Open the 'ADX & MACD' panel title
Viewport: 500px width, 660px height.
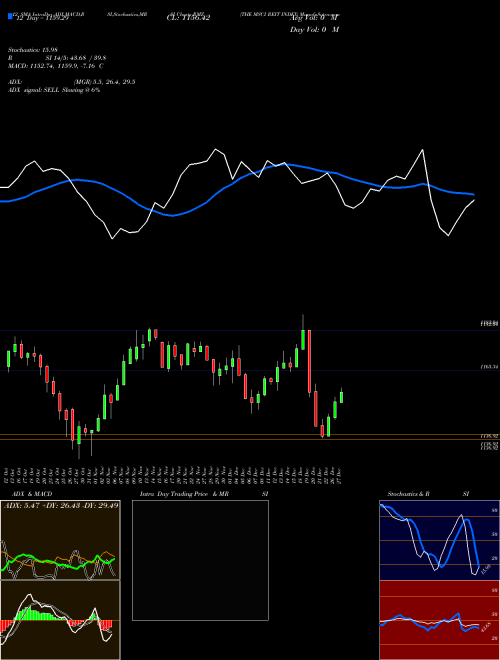tap(32, 494)
